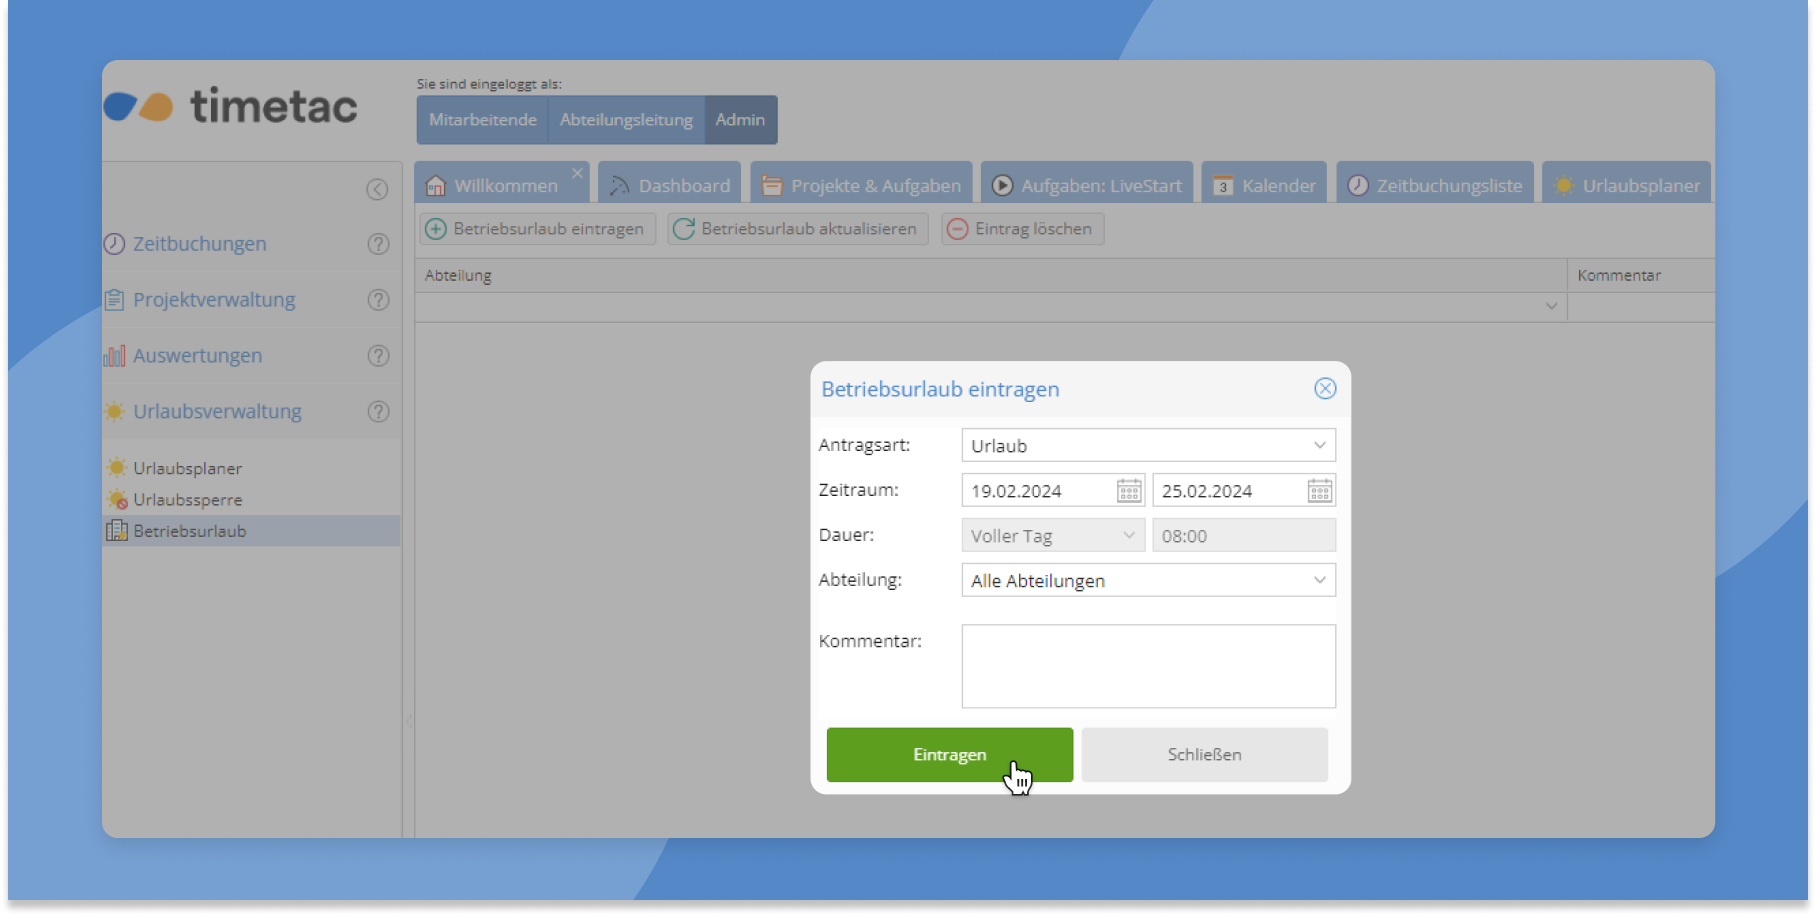Click the Schließen button
Screen dimensions: 1816x916
click(1204, 755)
